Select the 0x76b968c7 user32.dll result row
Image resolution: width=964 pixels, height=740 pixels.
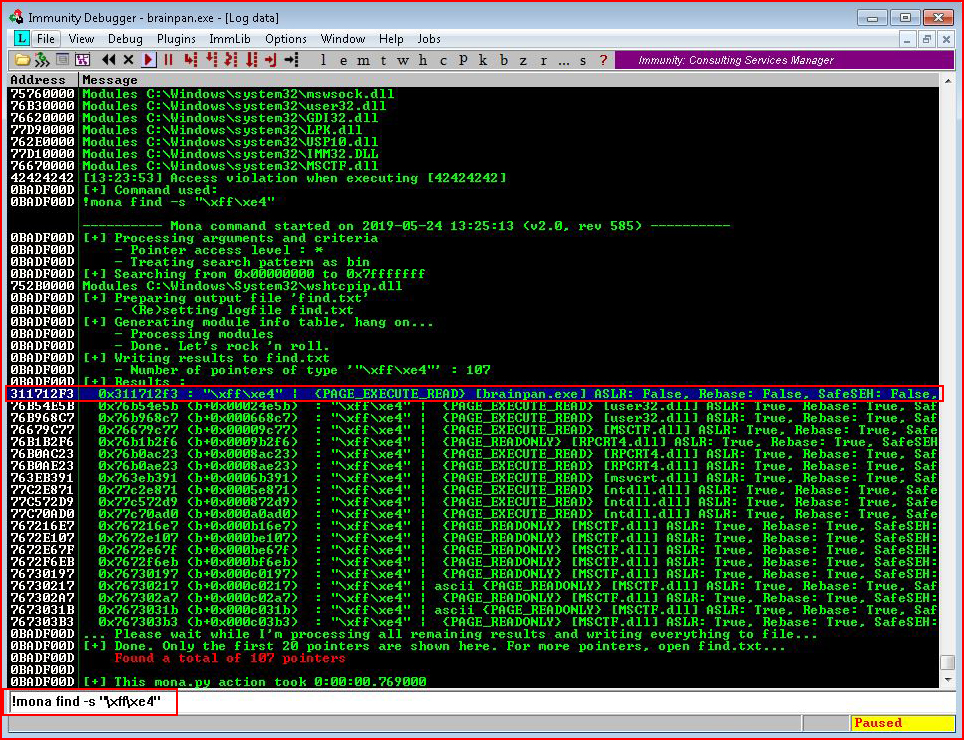[473, 418]
